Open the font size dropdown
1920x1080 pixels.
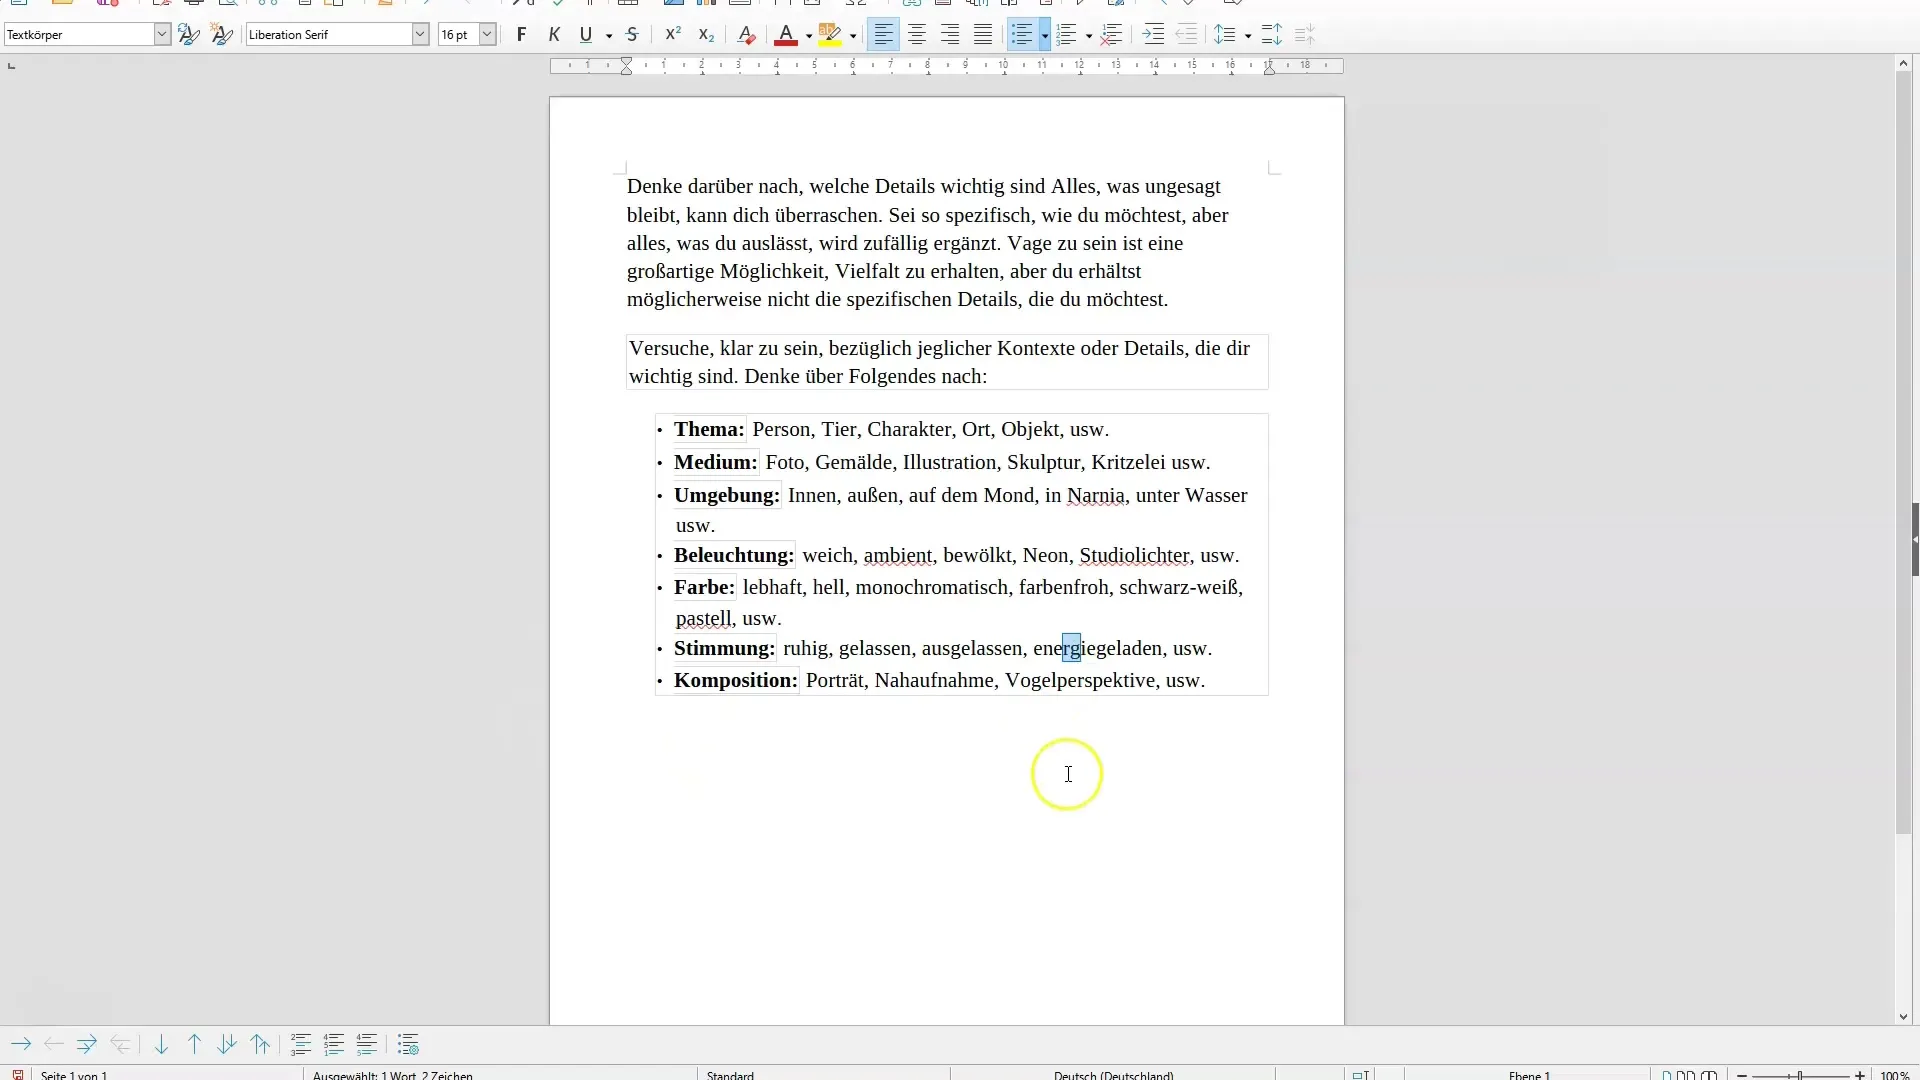[488, 34]
